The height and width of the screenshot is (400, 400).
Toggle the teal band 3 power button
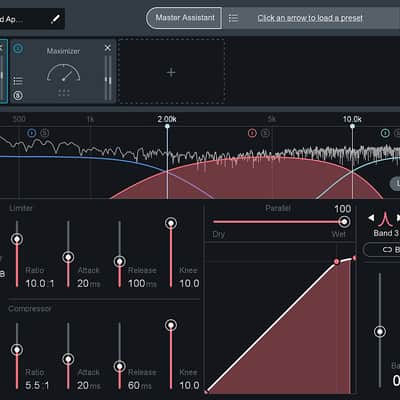click(385, 133)
